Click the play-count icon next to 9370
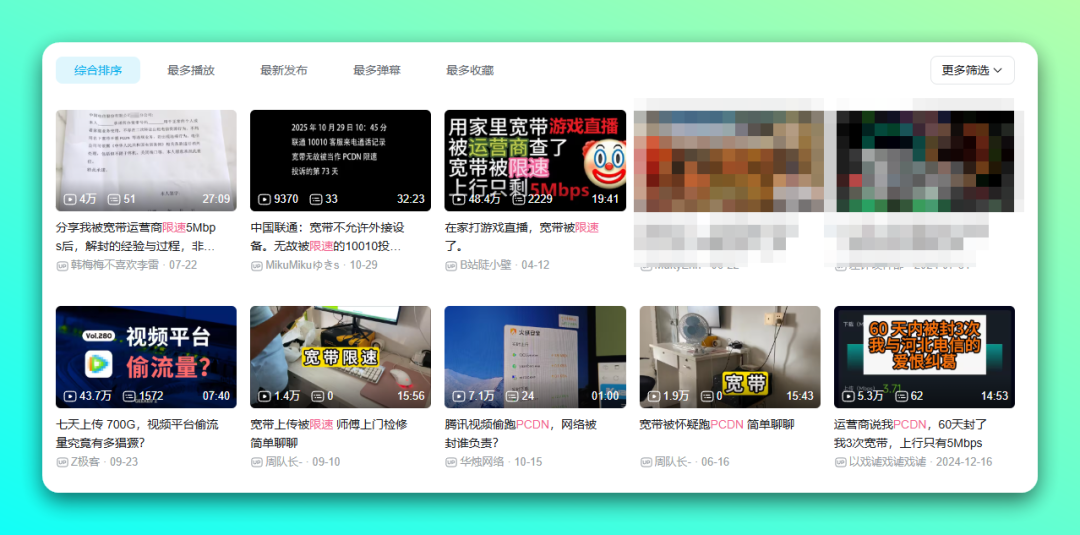1080x535 pixels. tap(264, 199)
